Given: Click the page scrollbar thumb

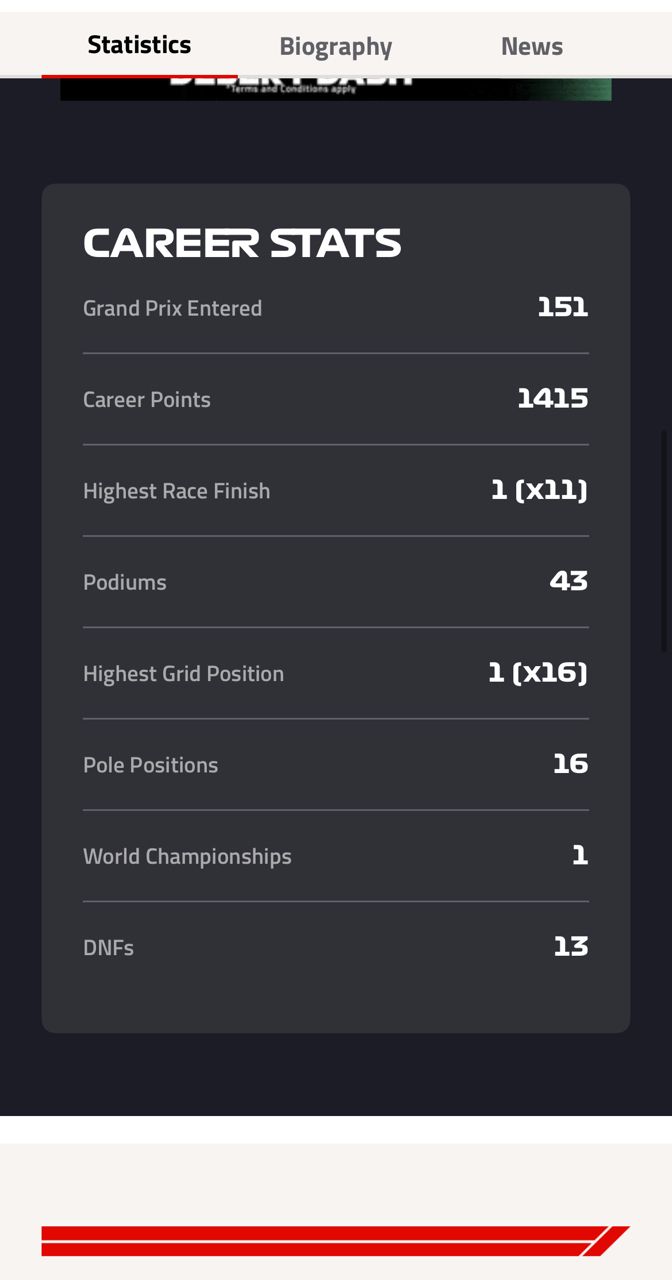Looking at the screenshot, I should click(x=664, y=540).
